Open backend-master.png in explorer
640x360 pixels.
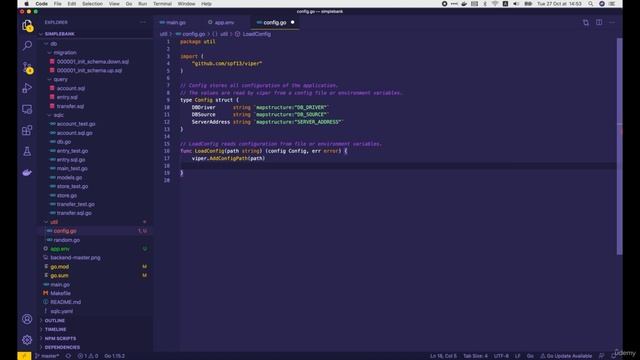[x=75, y=258]
